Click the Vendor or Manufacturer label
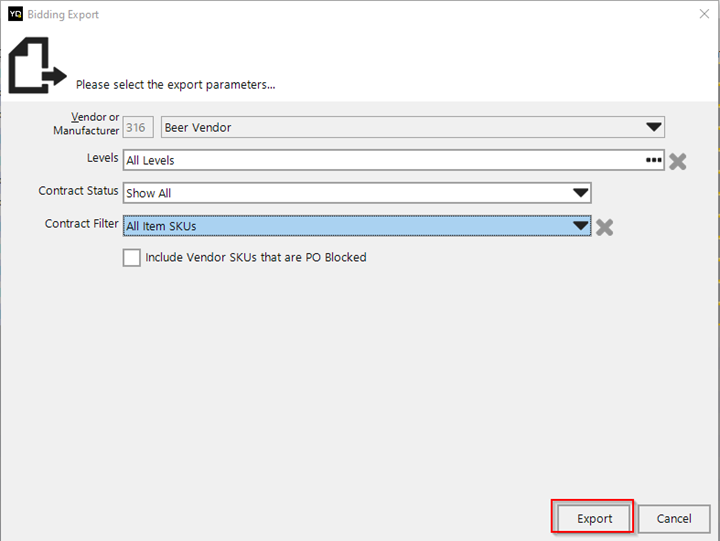 point(86,124)
